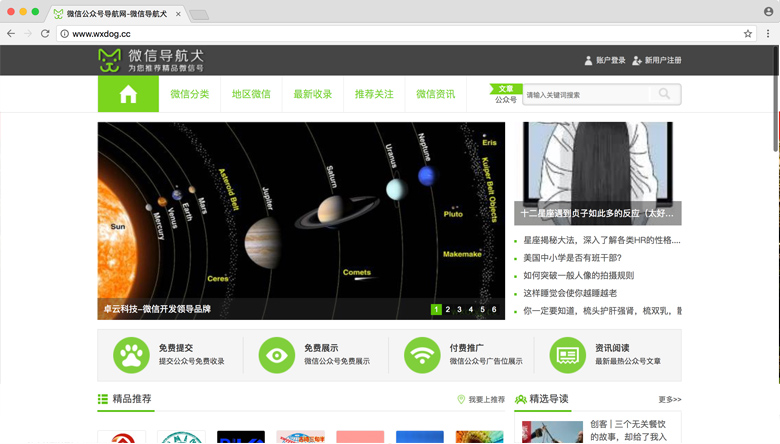Click the 精选导读 people icon
Image resolution: width=780 pixels, height=444 pixels.
520,399
